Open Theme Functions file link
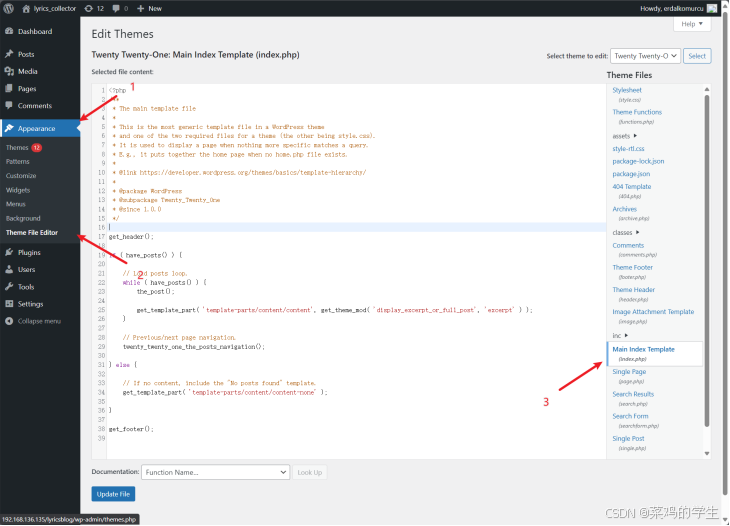The image size is (730, 526). click(x=637, y=112)
